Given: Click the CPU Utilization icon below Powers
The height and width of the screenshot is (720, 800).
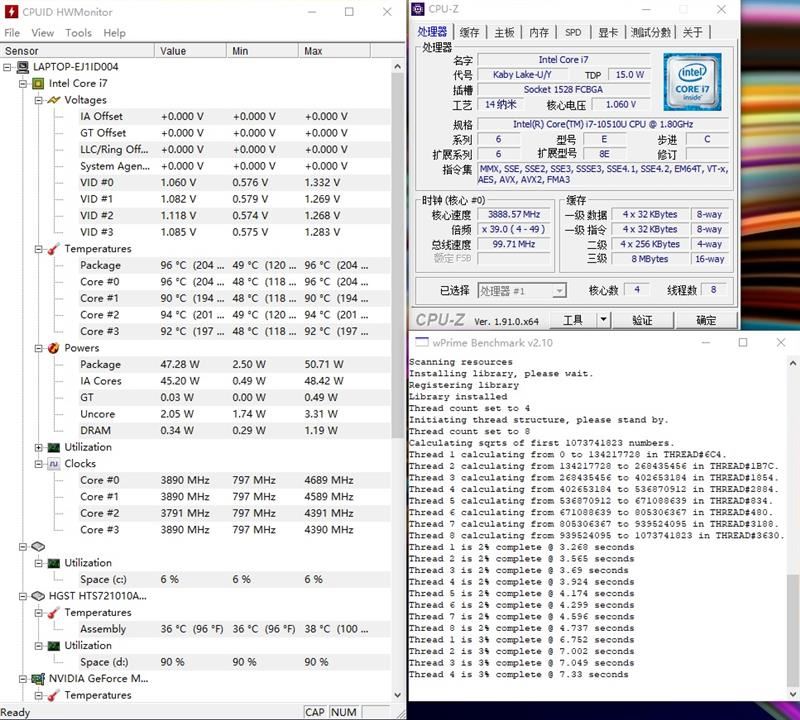Looking at the screenshot, I should [x=54, y=448].
